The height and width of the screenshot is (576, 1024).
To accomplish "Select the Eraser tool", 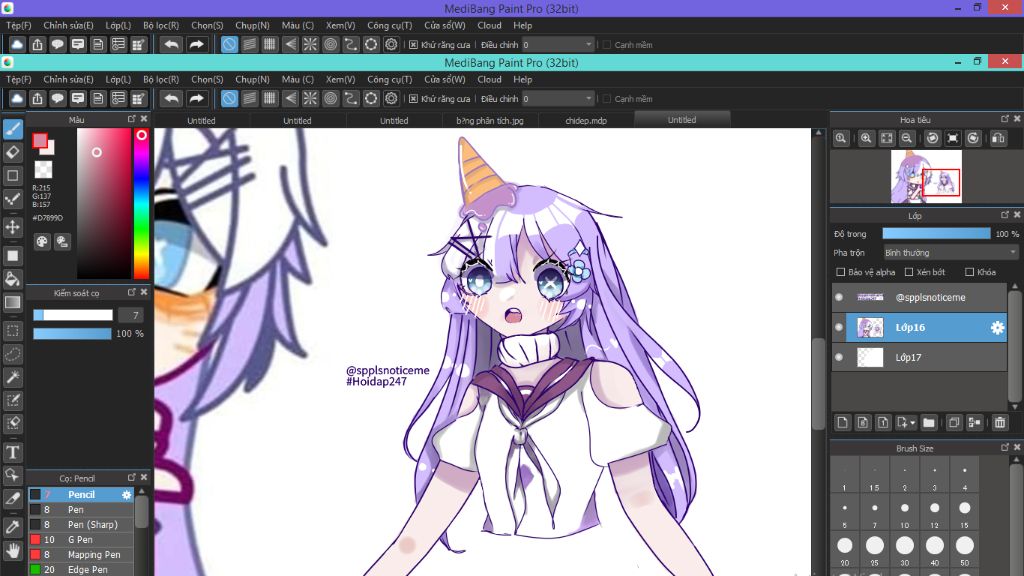I will (x=12, y=152).
